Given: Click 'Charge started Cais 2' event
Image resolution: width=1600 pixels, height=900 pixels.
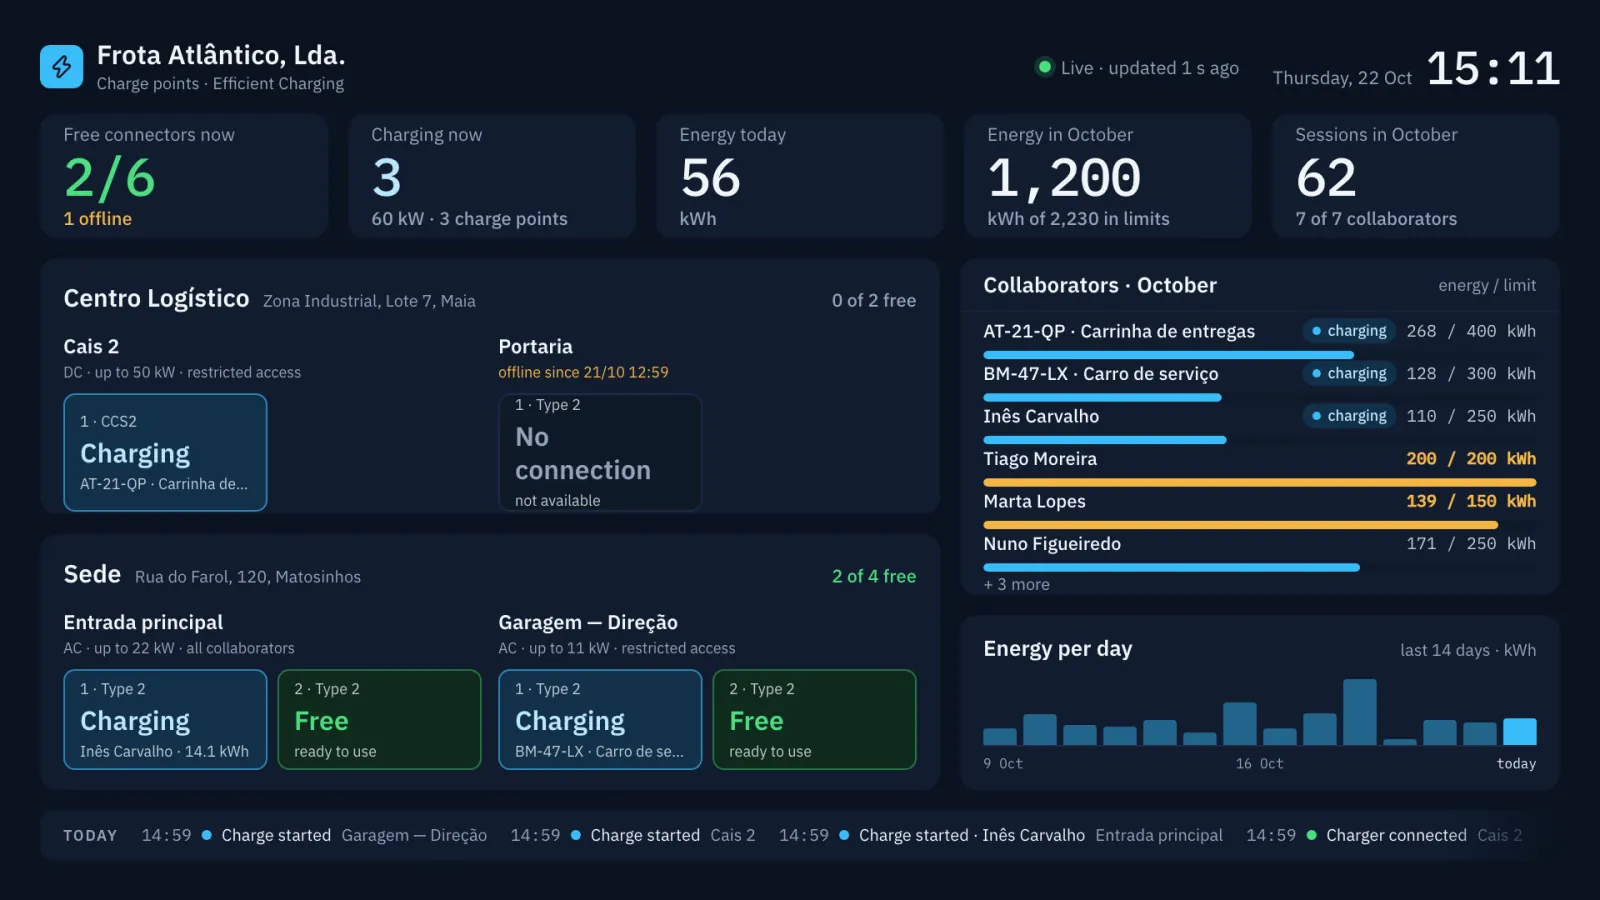Looking at the screenshot, I should point(633,835).
